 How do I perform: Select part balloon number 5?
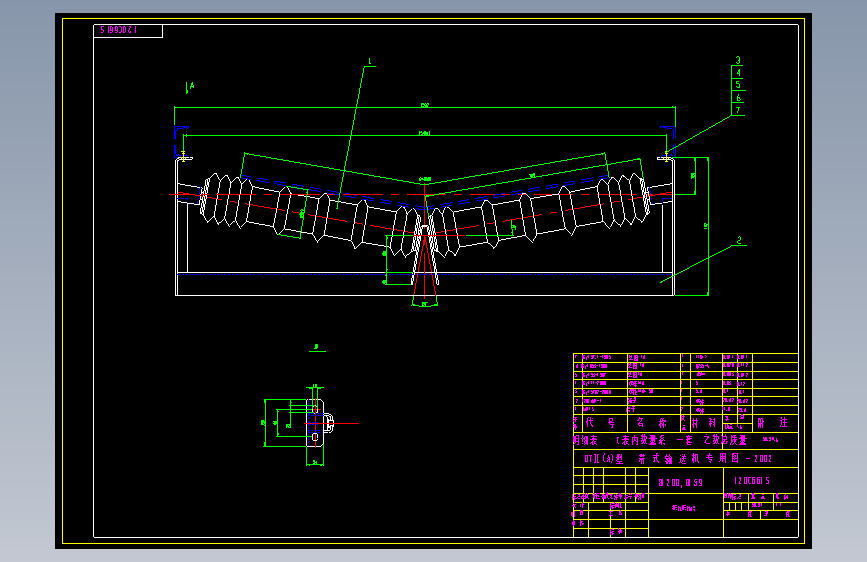738,85
